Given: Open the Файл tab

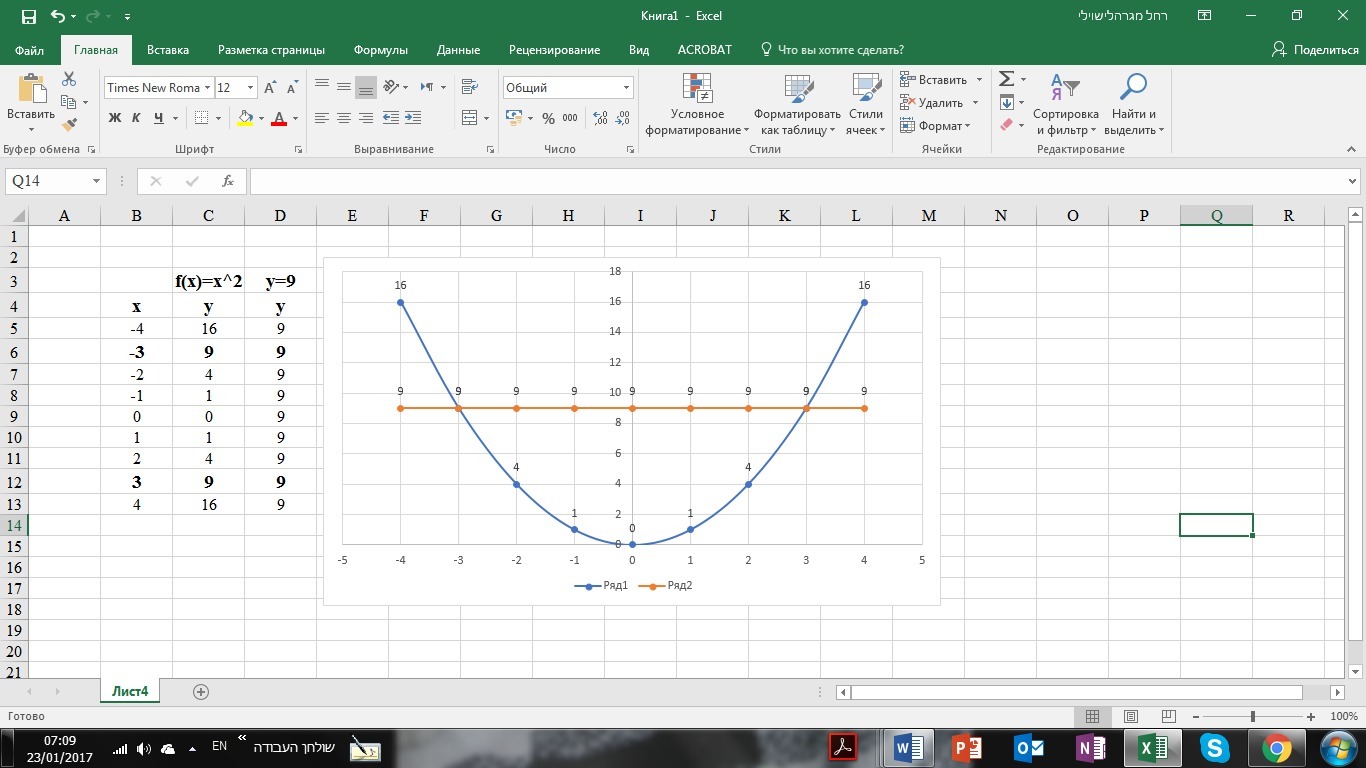Looking at the screenshot, I should click(x=30, y=50).
